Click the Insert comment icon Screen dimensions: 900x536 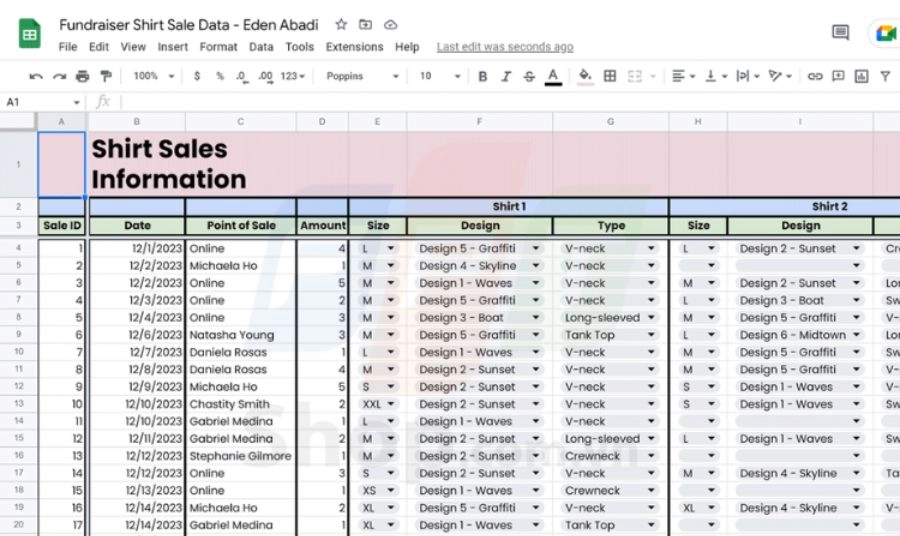coord(838,76)
